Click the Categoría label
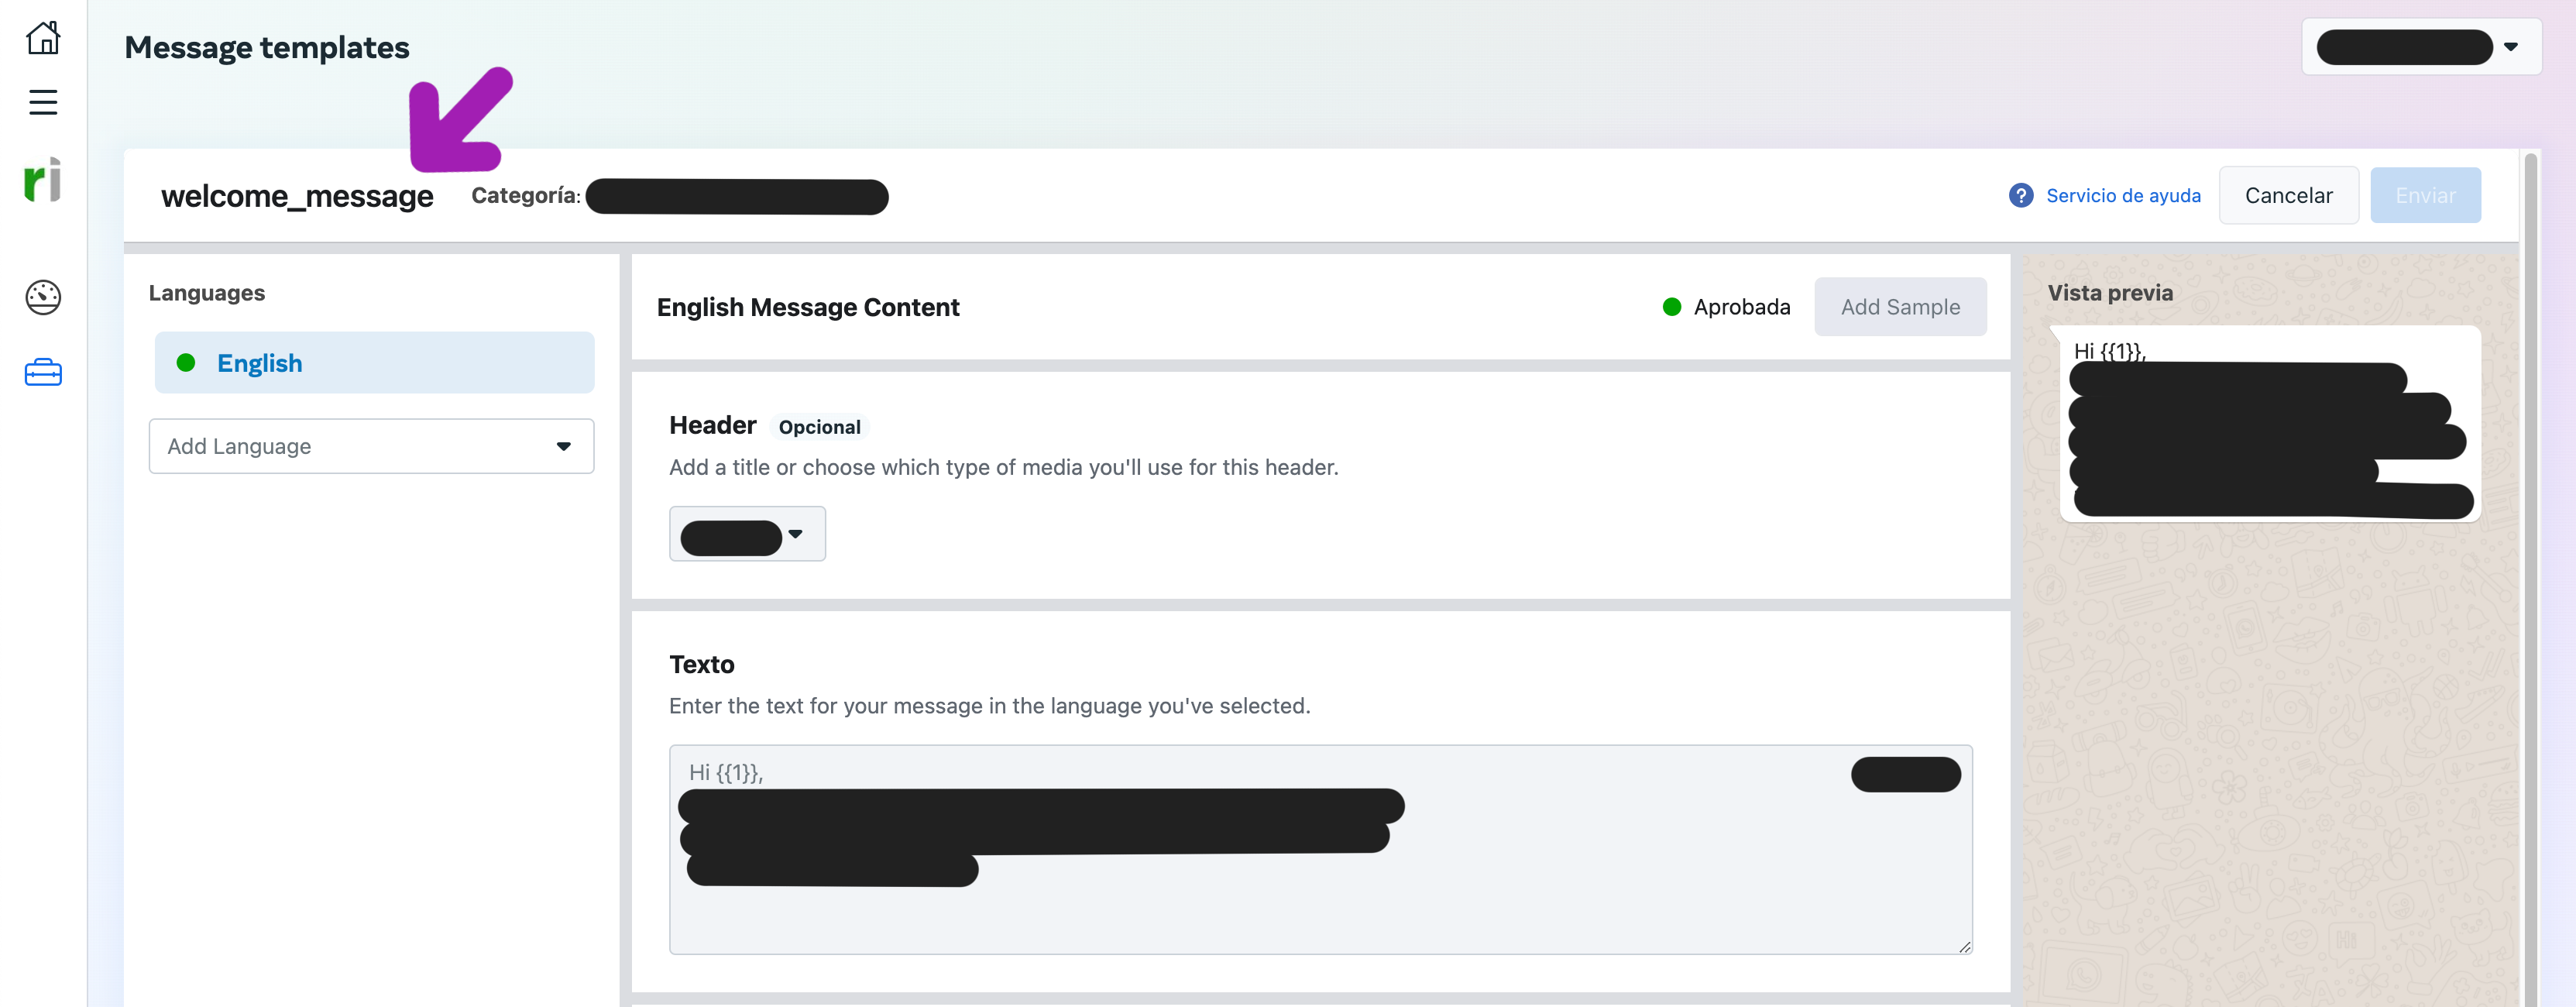 pyautogui.click(x=526, y=196)
